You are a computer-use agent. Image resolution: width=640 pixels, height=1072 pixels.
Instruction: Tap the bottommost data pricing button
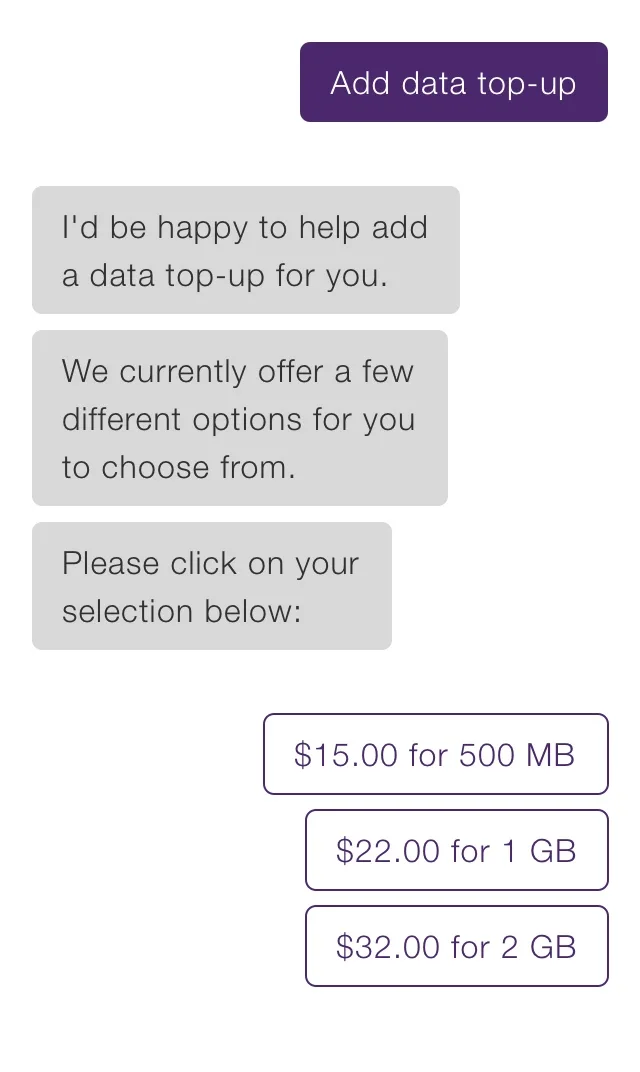(456, 946)
